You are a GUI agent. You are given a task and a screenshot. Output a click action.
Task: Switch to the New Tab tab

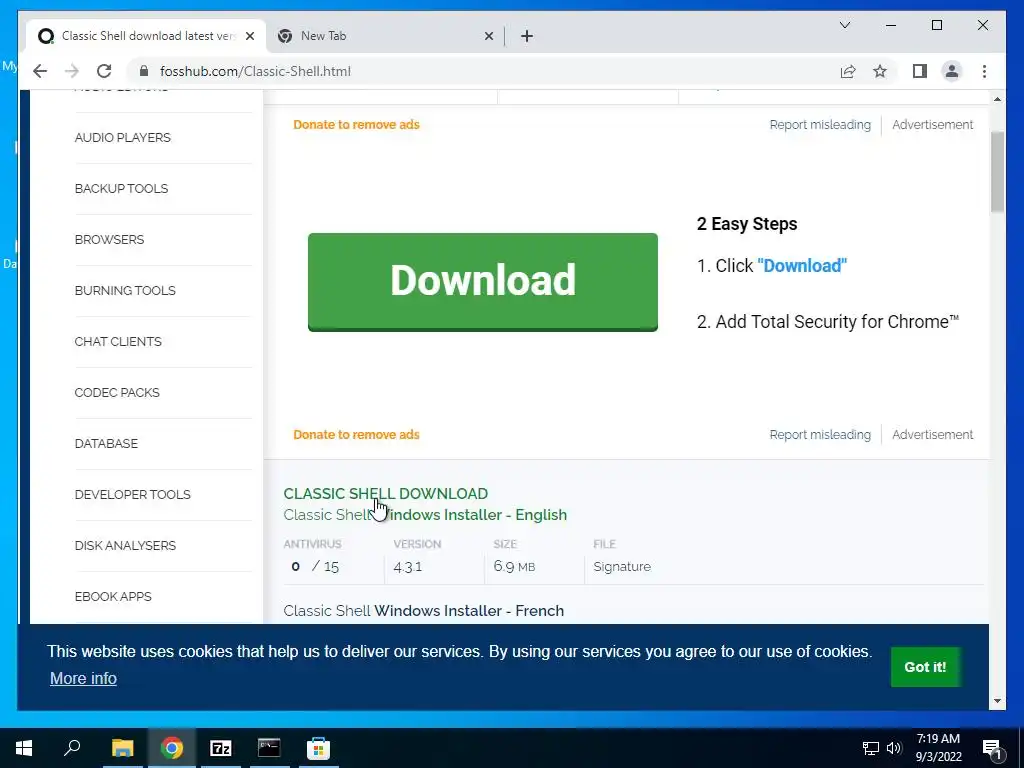click(385, 36)
